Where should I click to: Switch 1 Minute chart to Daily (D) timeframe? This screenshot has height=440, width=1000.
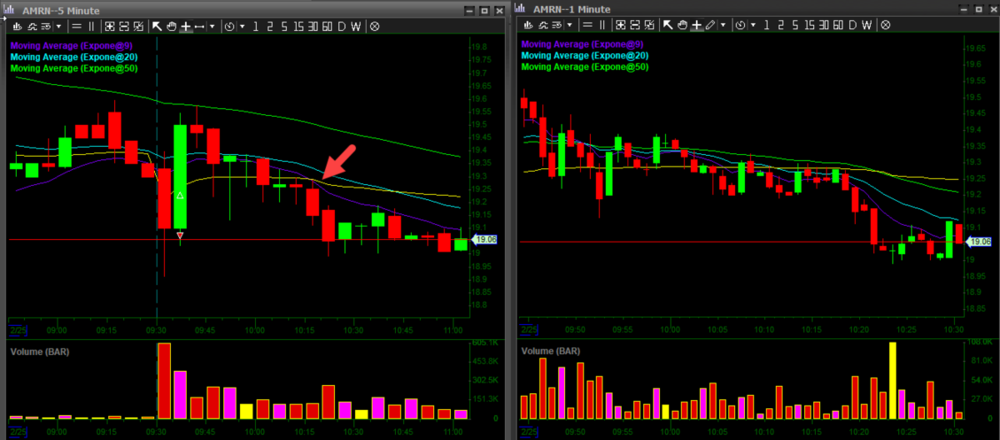[x=854, y=26]
